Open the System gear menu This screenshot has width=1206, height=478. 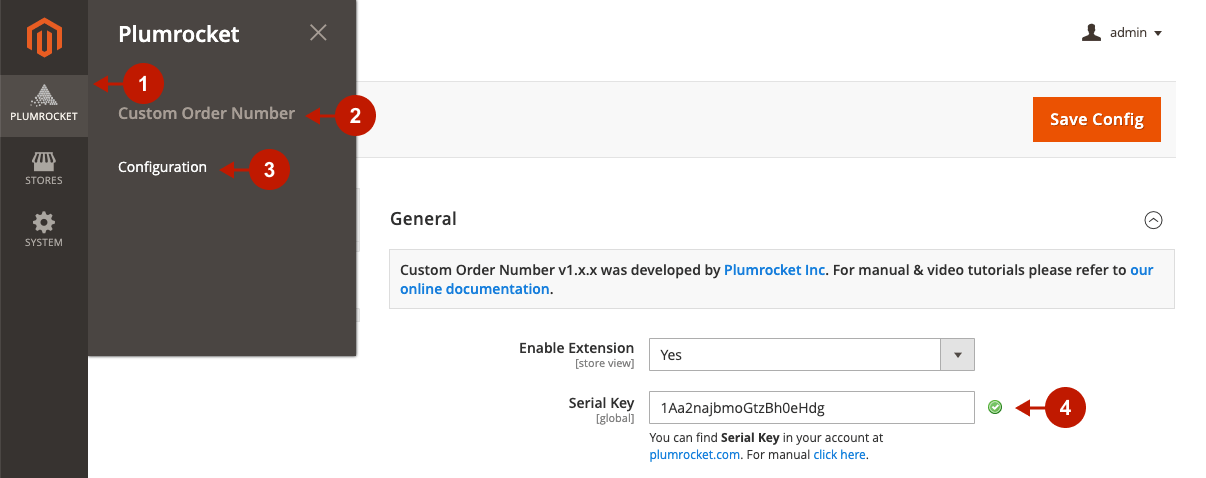44,229
